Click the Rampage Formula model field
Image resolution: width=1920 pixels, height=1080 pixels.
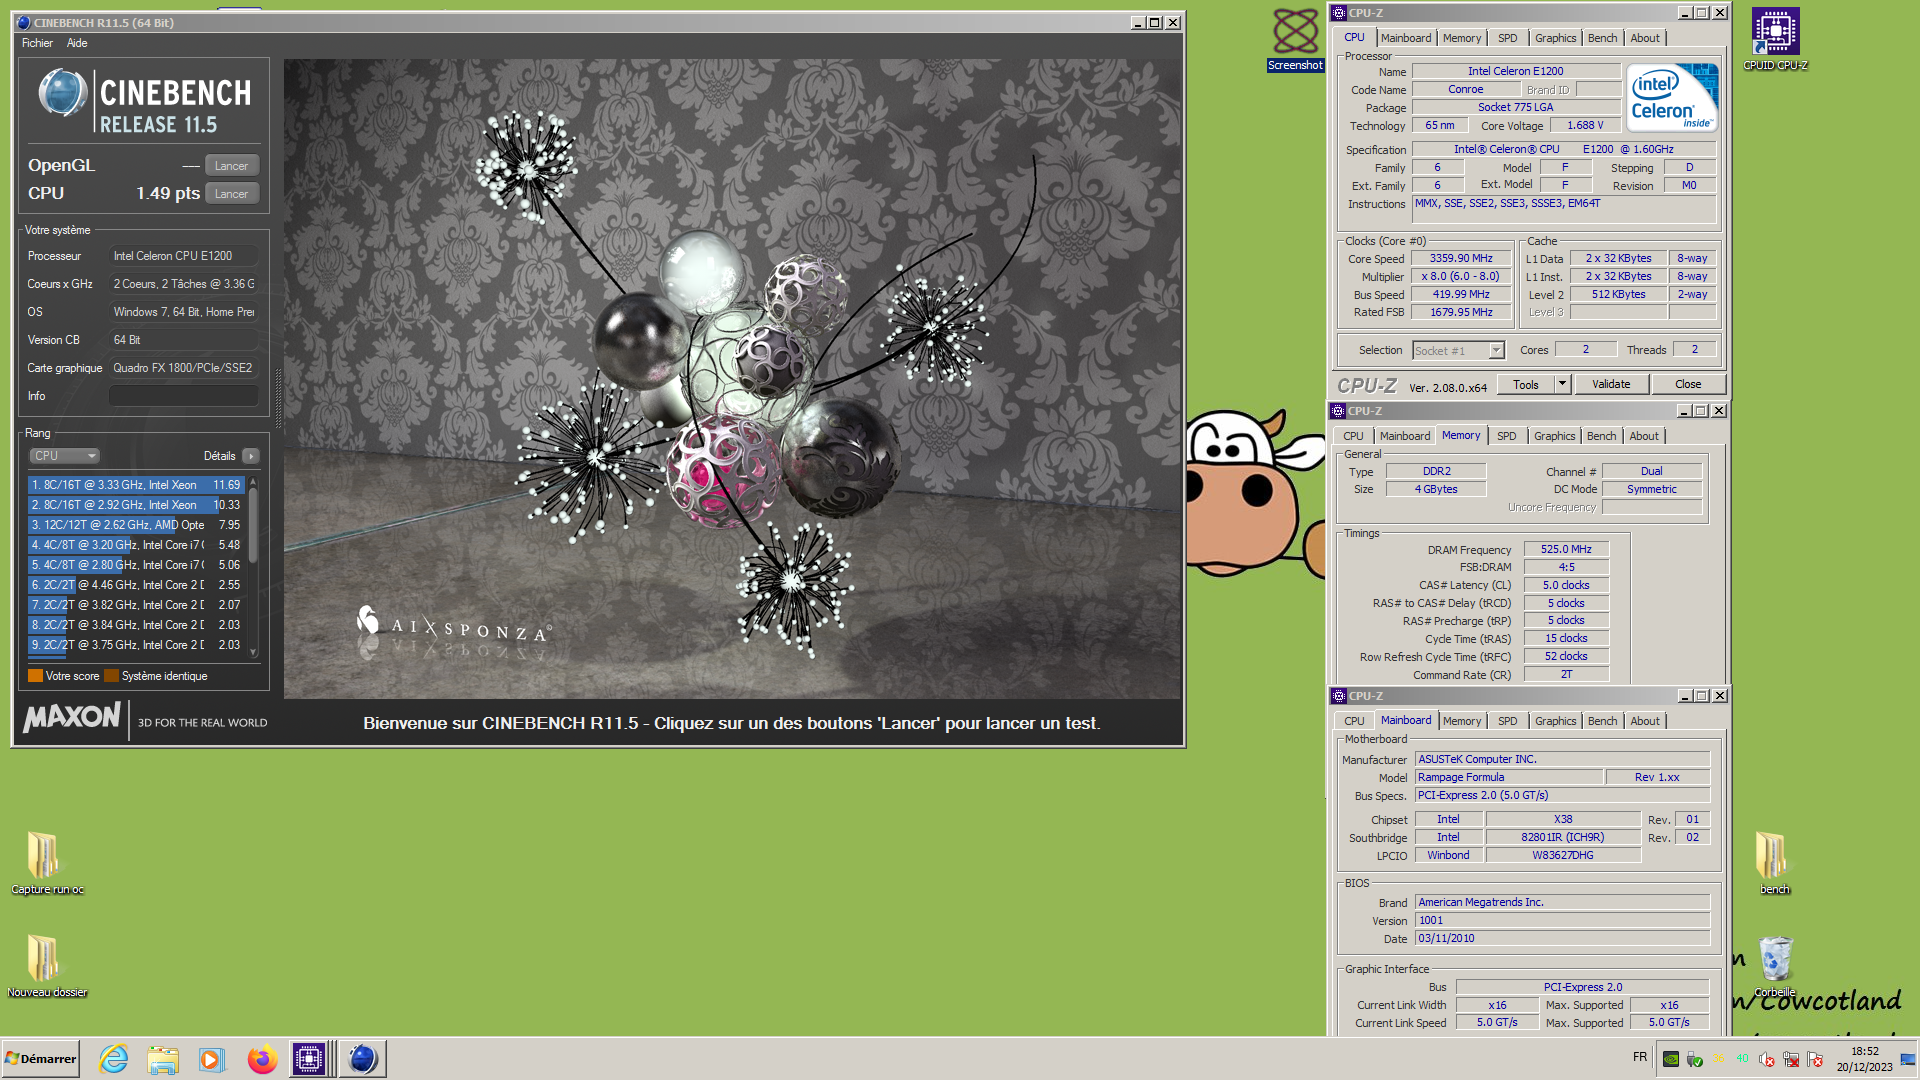tap(1508, 777)
